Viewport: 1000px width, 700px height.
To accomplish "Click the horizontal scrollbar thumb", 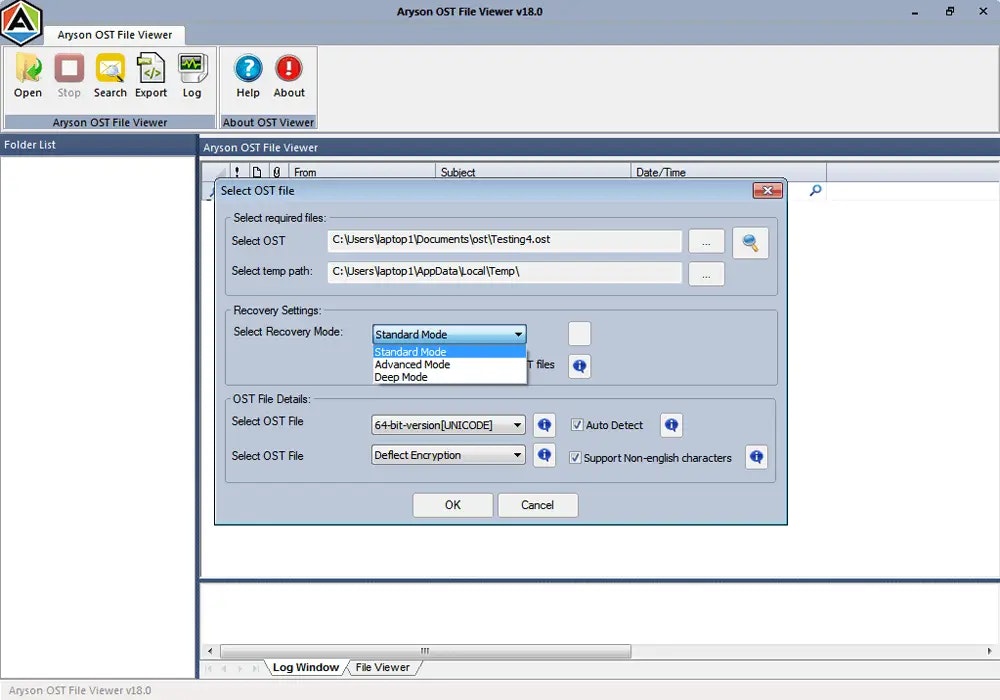I will [425, 651].
